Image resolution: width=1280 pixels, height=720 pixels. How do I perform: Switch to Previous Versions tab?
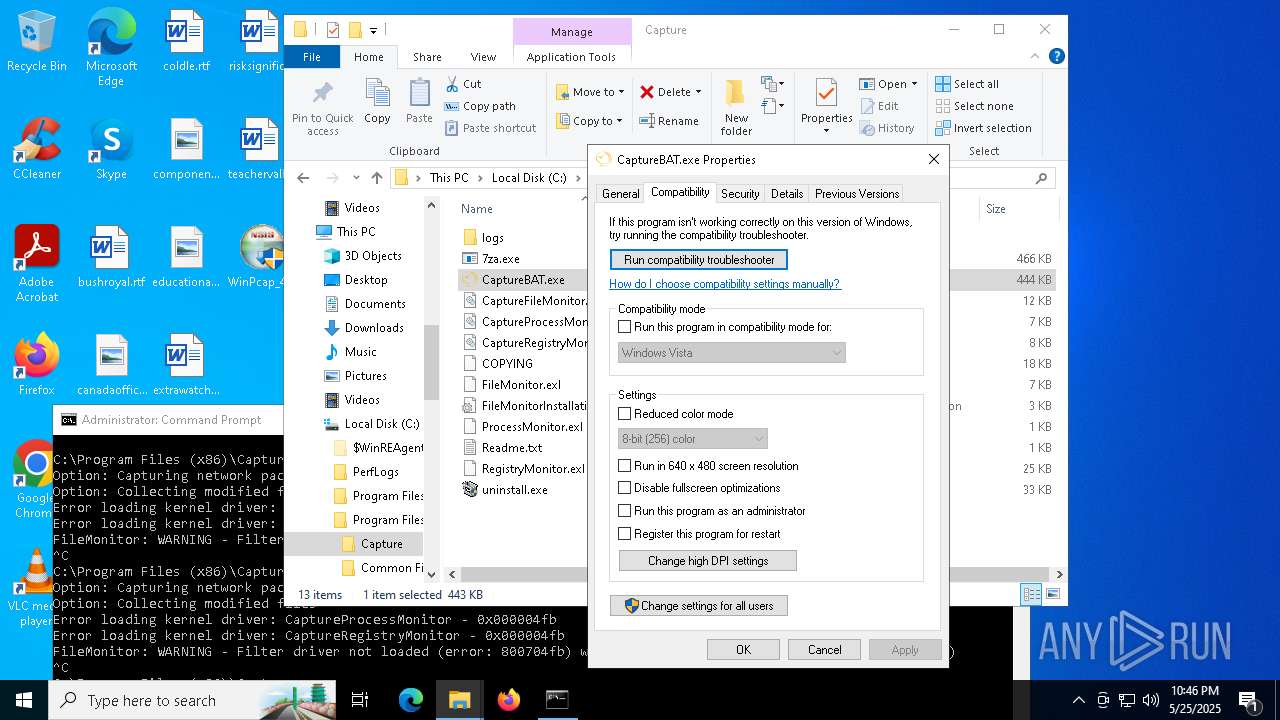pos(857,194)
